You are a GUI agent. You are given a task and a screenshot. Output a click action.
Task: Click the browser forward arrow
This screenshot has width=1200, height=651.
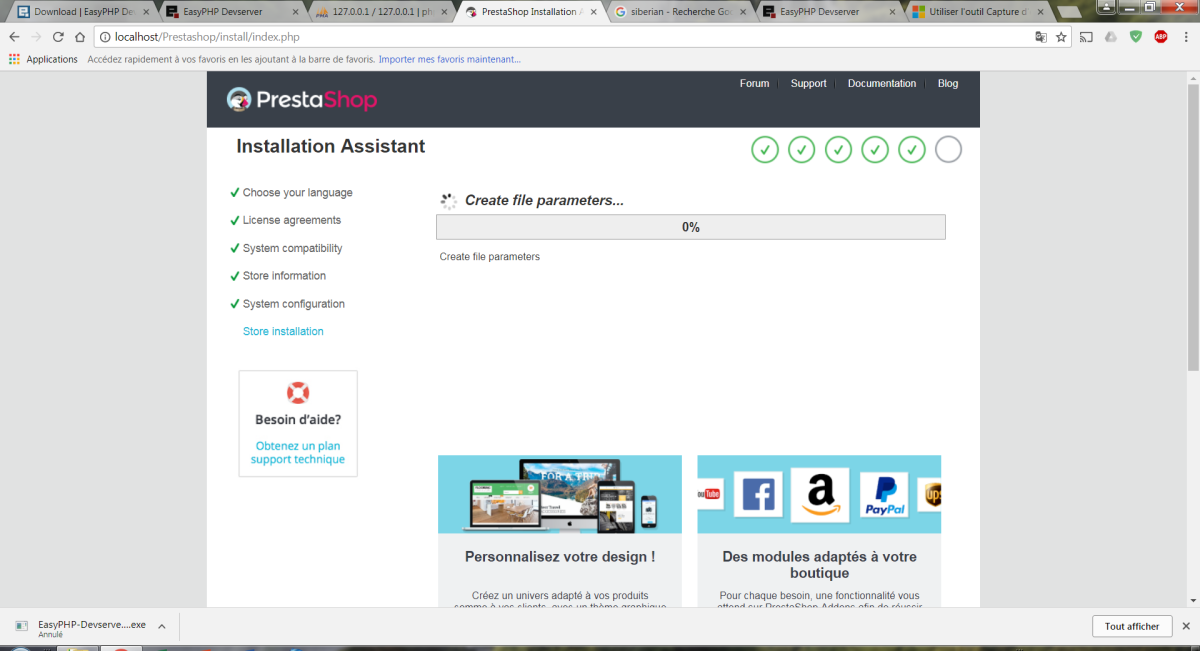coord(36,37)
